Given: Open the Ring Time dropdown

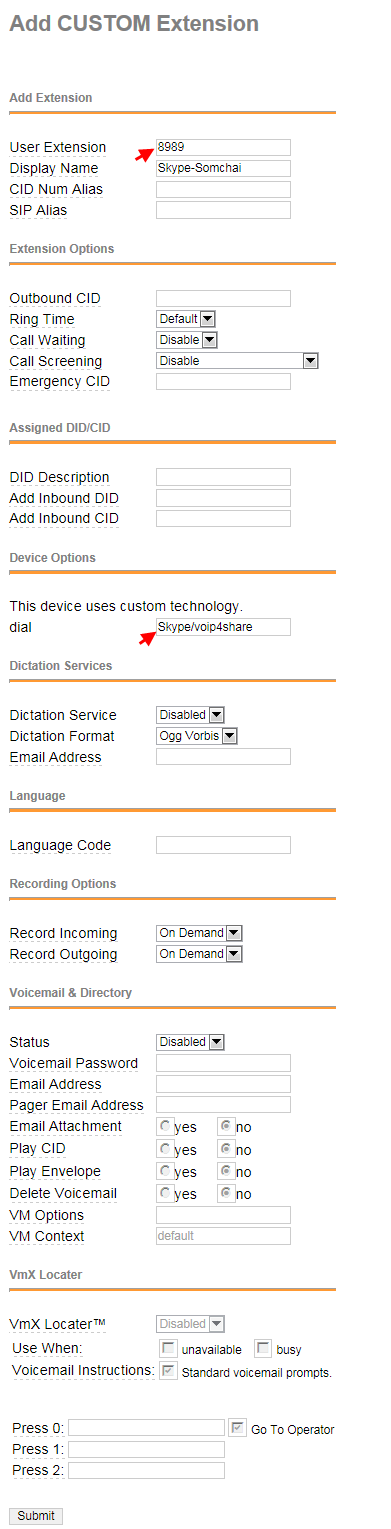Looking at the screenshot, I should pos(187,319).
